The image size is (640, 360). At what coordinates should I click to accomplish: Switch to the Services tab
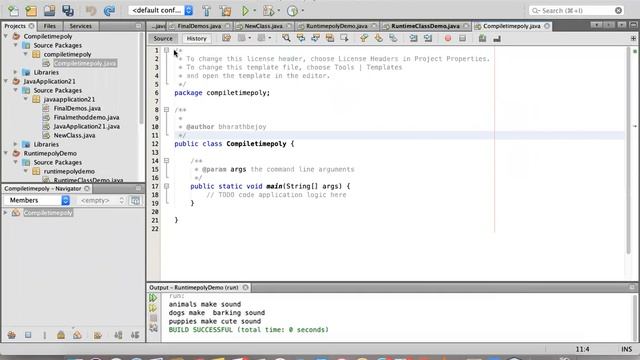click(80, 26)
